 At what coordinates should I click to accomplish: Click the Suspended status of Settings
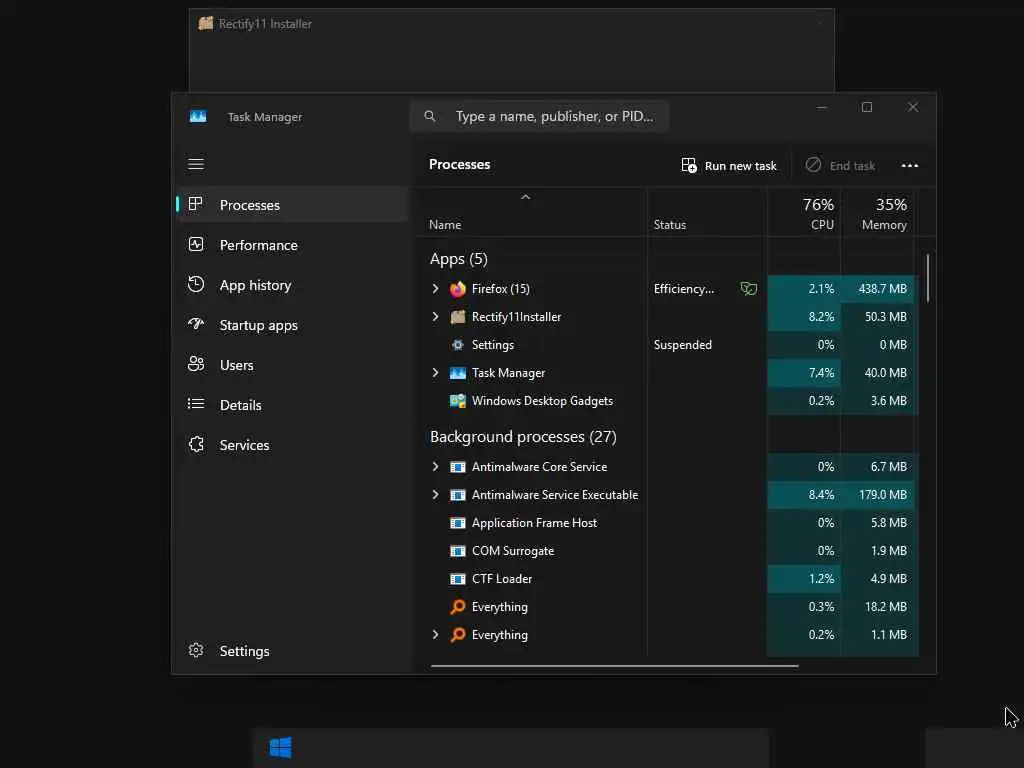point(682,345)
